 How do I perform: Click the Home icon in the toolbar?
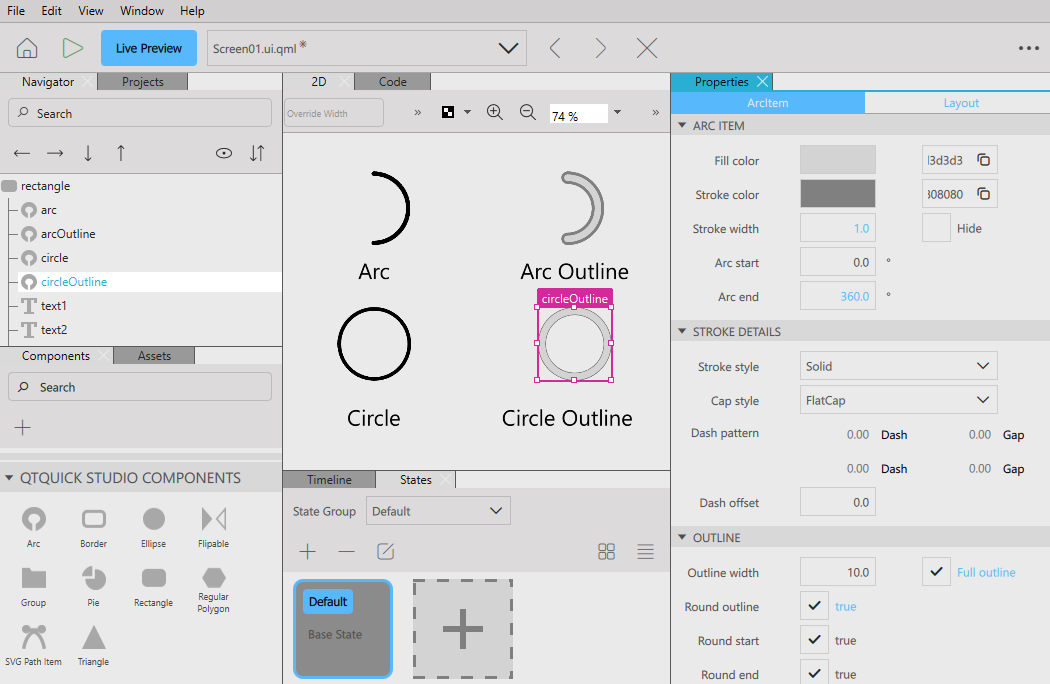pos(27,48)
